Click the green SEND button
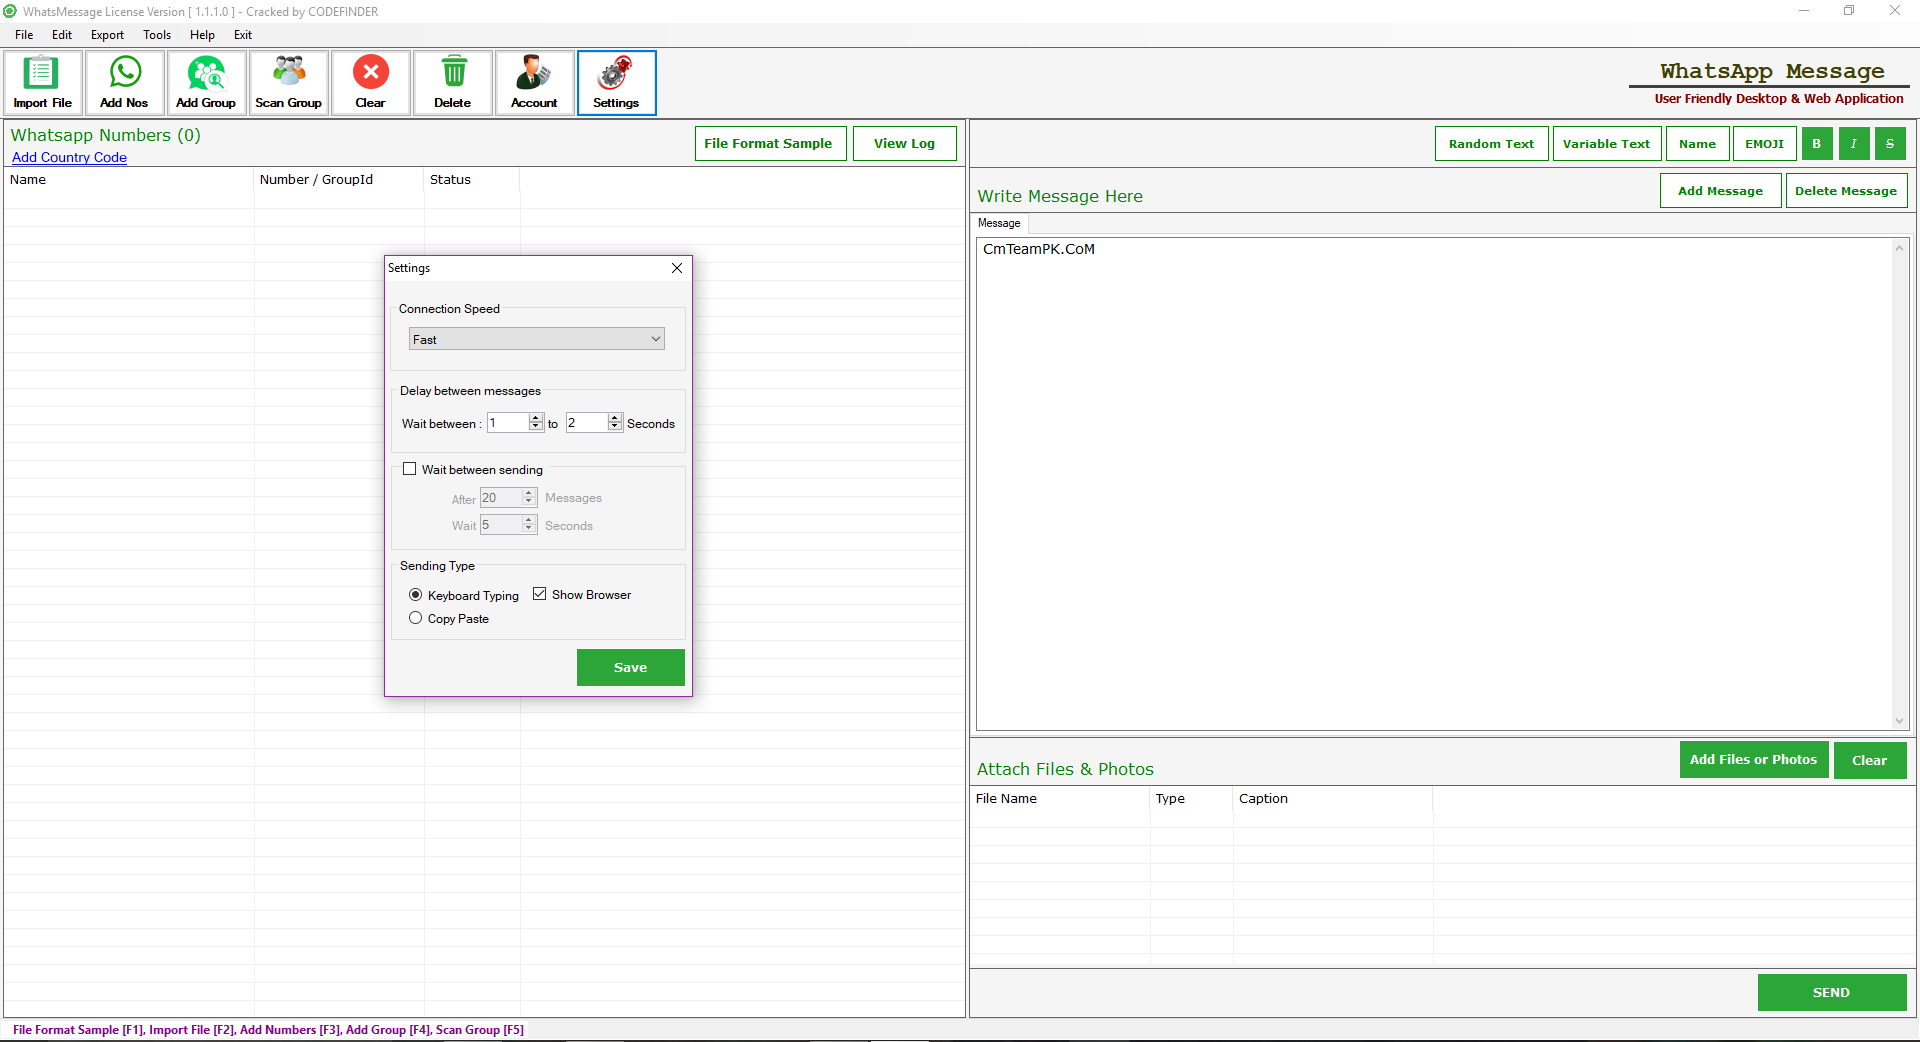 click(x=1832, y=992)
